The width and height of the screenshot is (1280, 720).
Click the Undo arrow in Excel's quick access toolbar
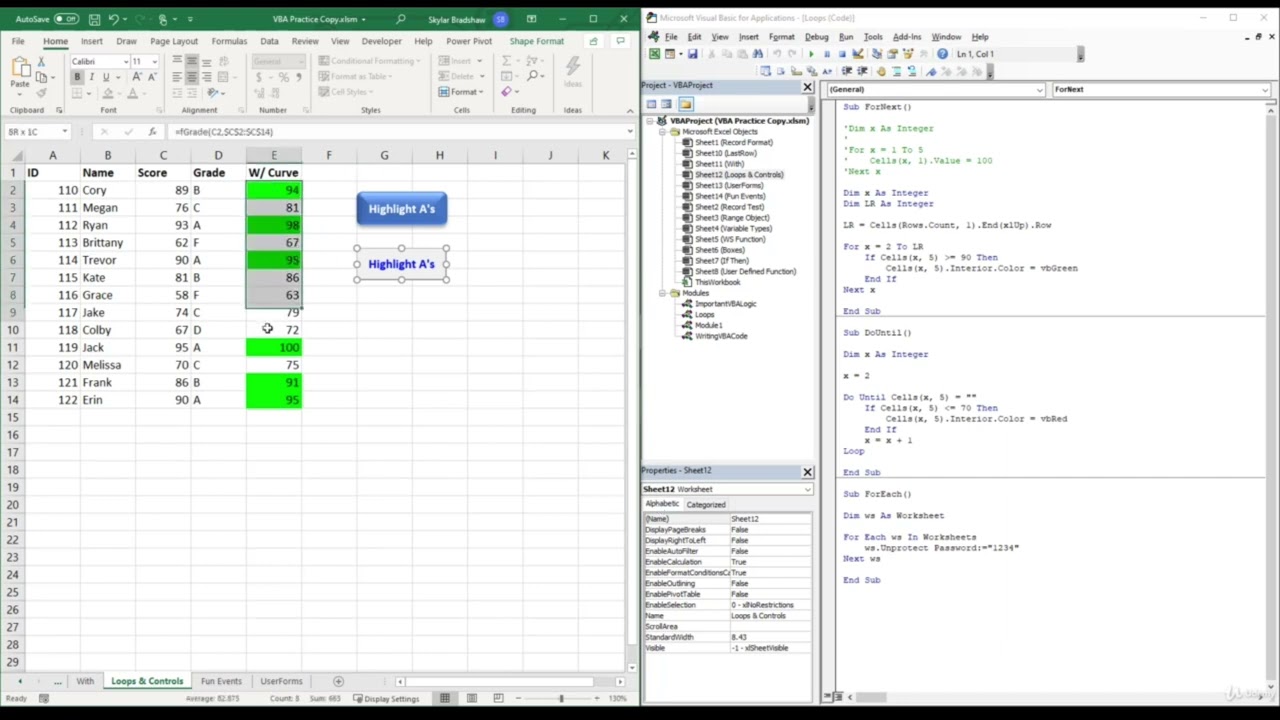click(x=113, y=19)
